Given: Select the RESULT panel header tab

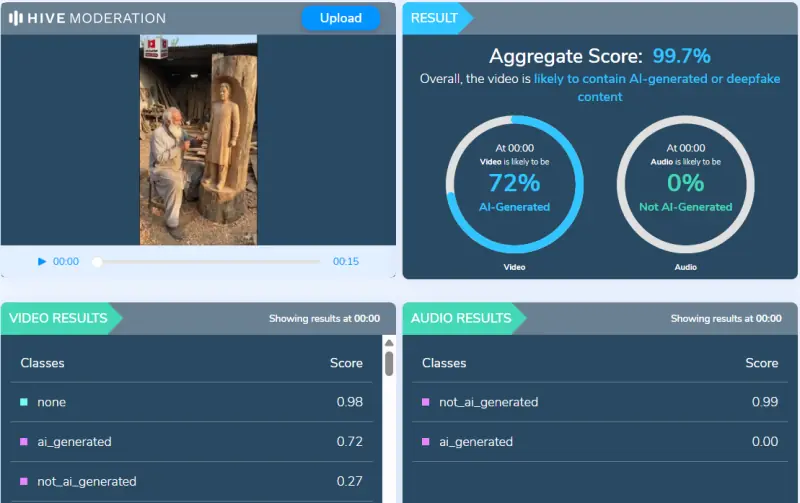Looking at the screenshot, I should pos(435,18).
